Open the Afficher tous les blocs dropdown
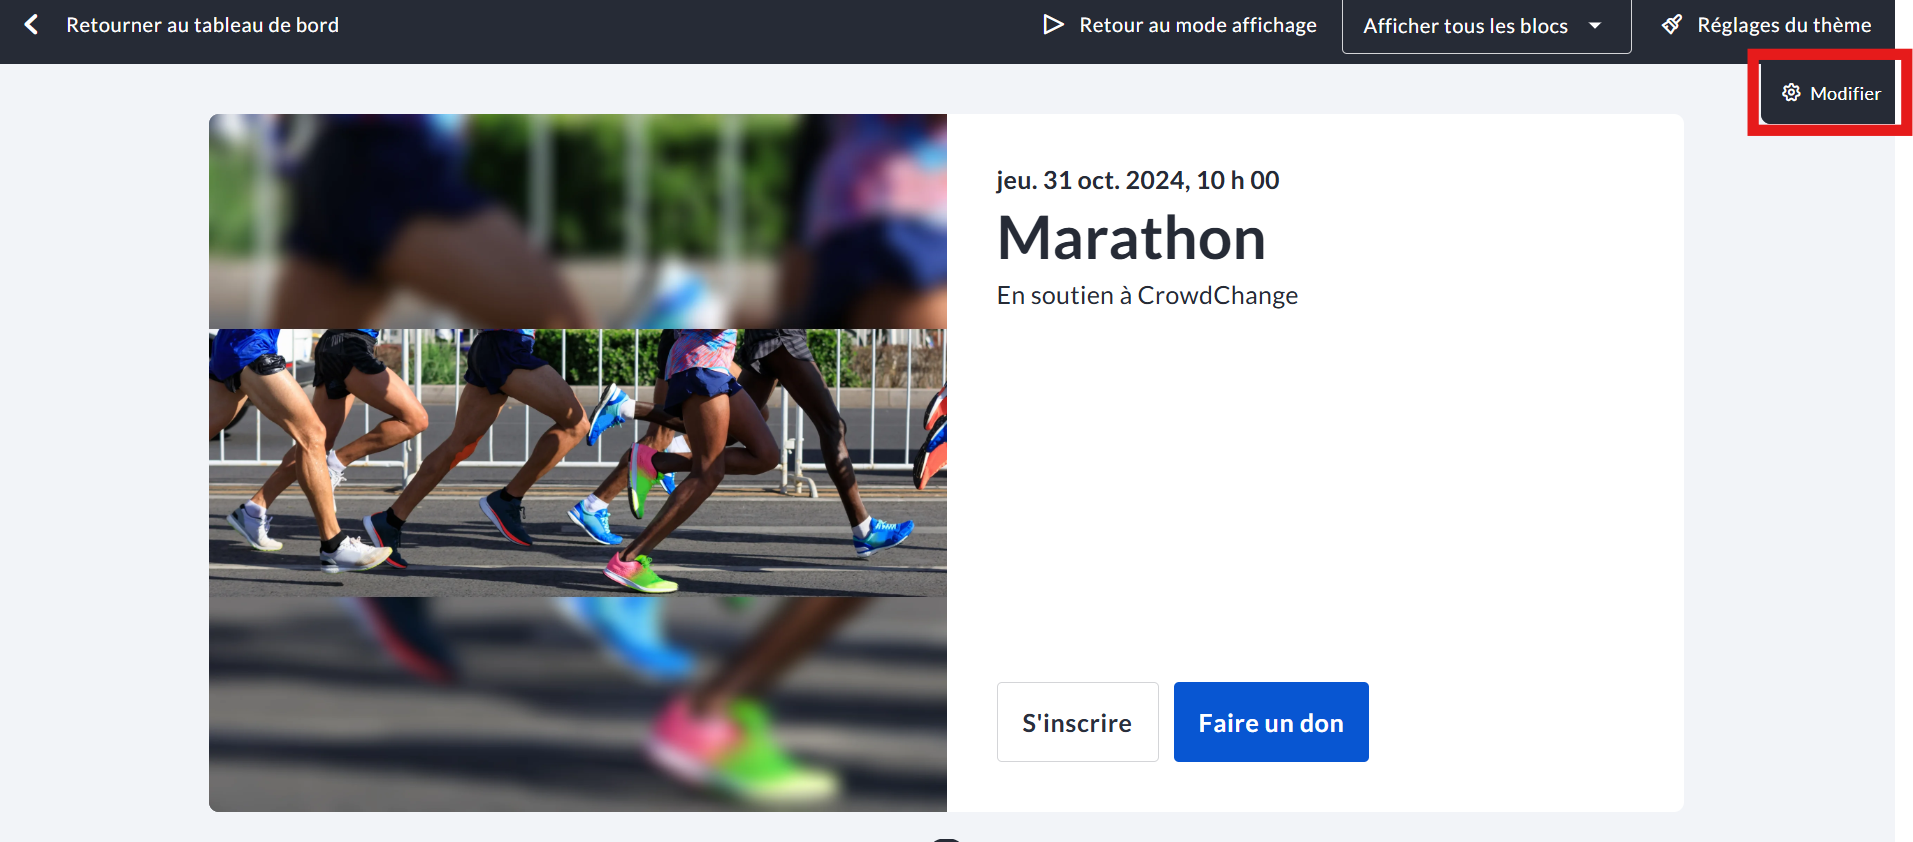 (x=1486, y=26)
